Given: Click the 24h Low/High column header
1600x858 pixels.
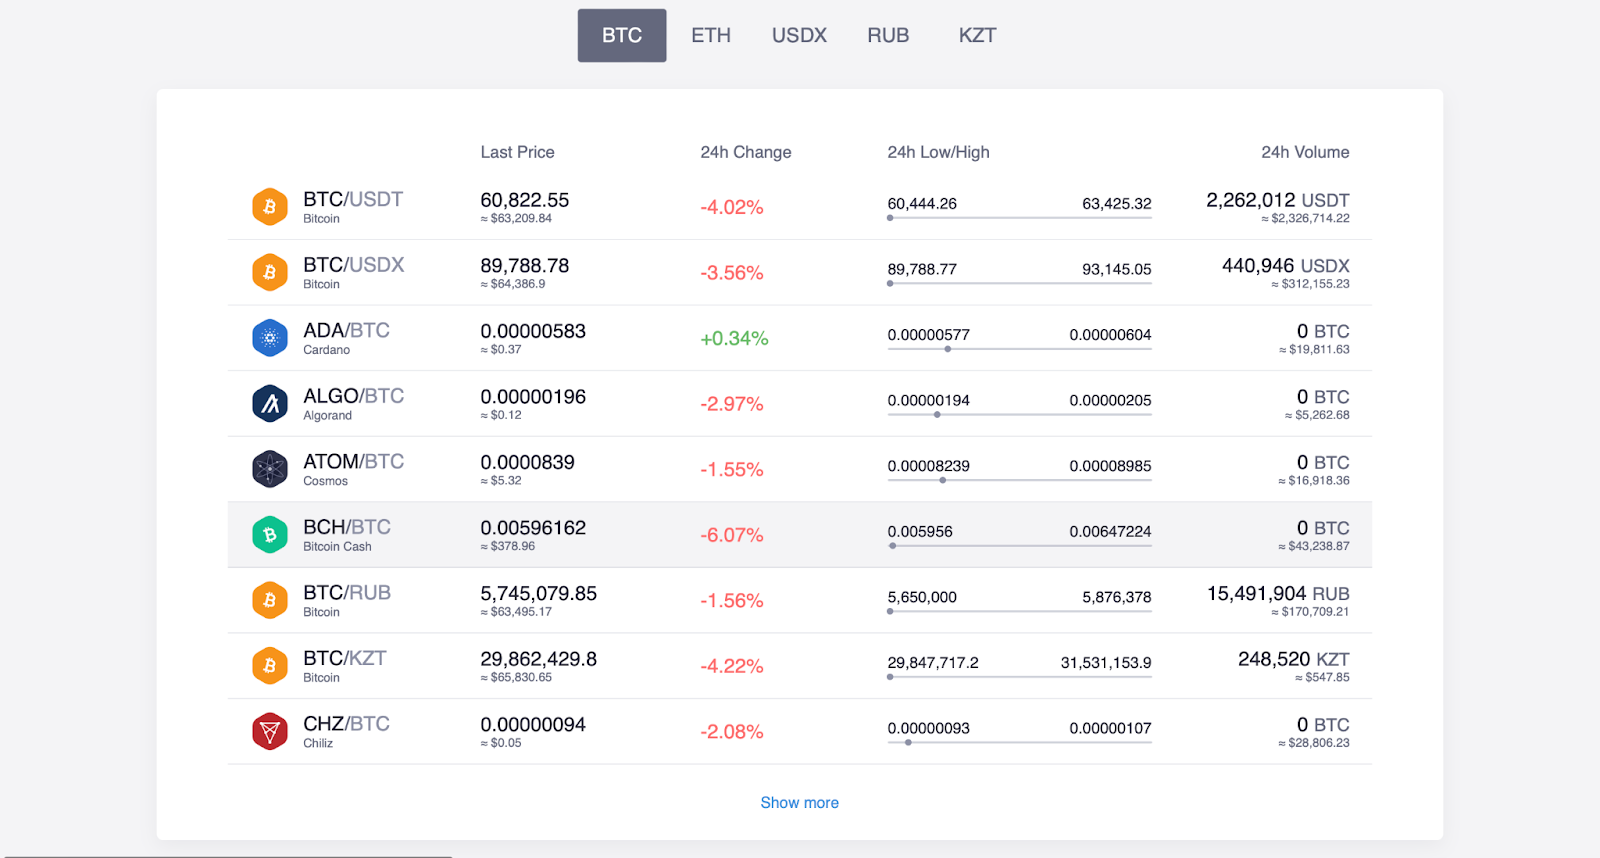Looking at the screenshot, I should click(x=938, y=152).
